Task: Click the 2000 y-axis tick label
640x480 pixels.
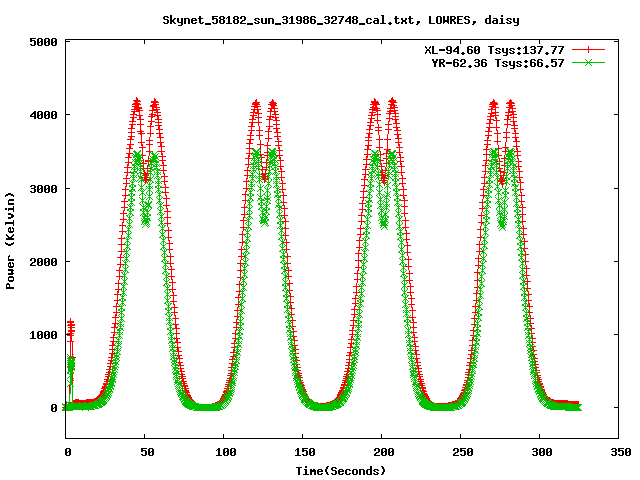Action: click(43, 262)
